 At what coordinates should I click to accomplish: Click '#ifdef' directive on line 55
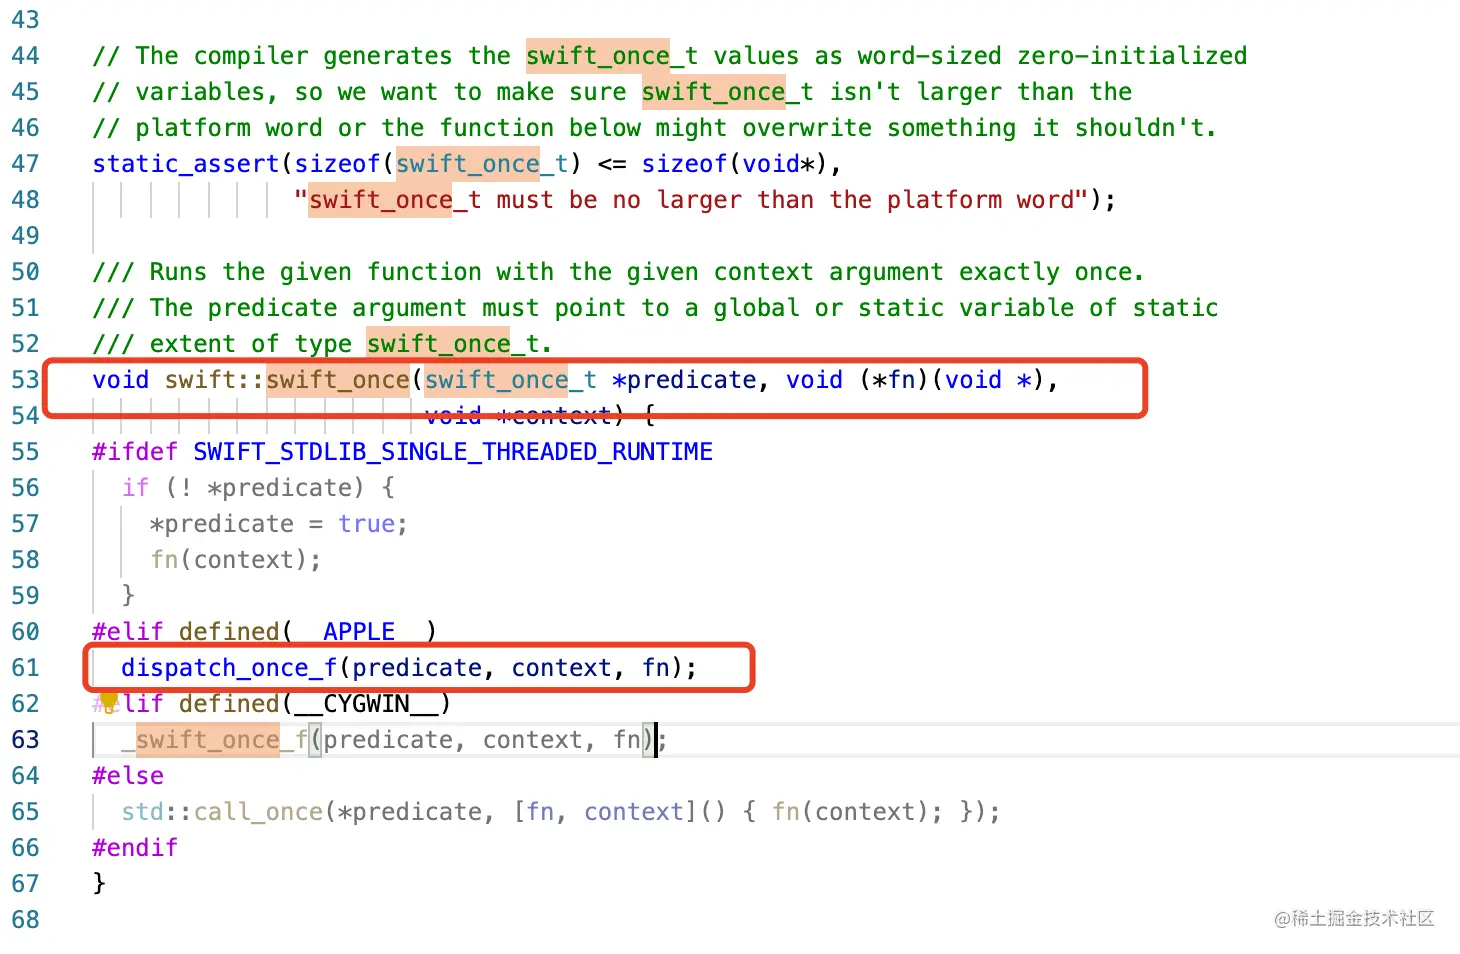(135, 452)
